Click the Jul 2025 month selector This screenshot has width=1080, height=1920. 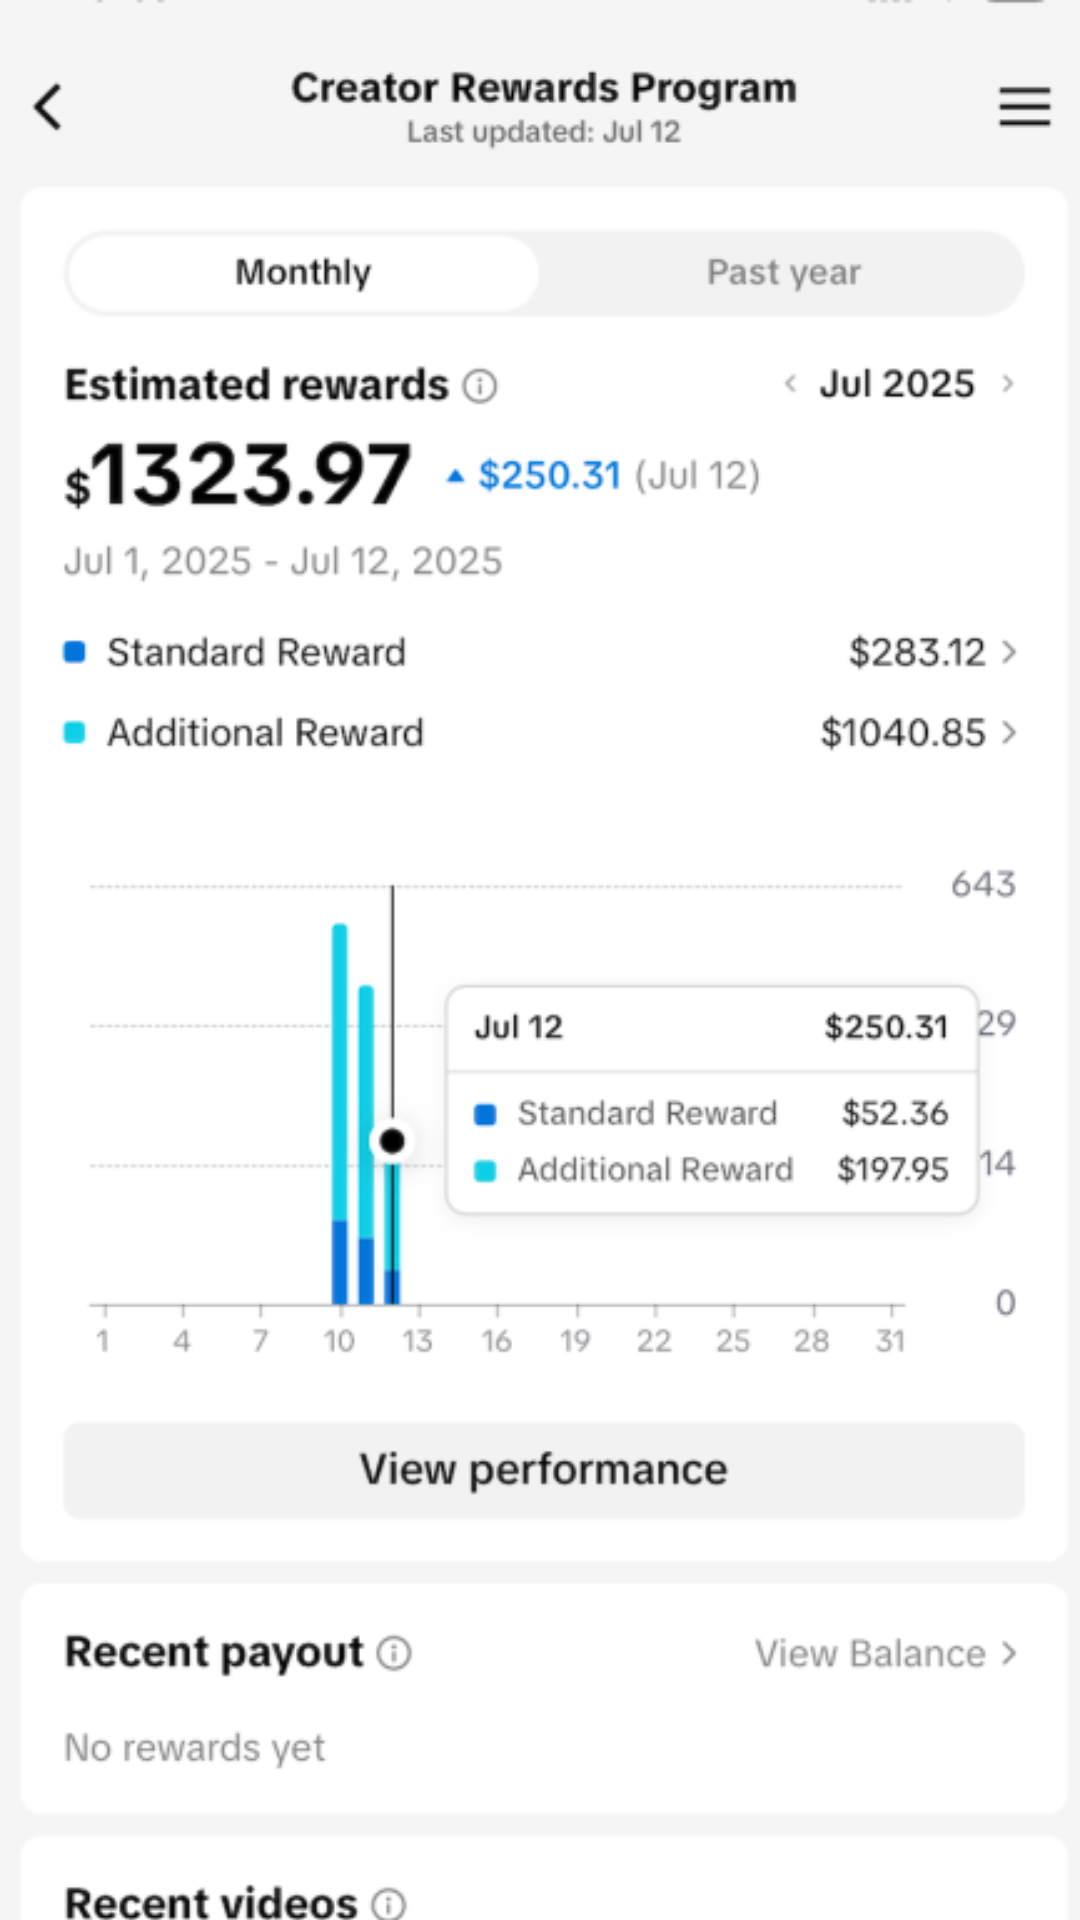coord(897,384)
